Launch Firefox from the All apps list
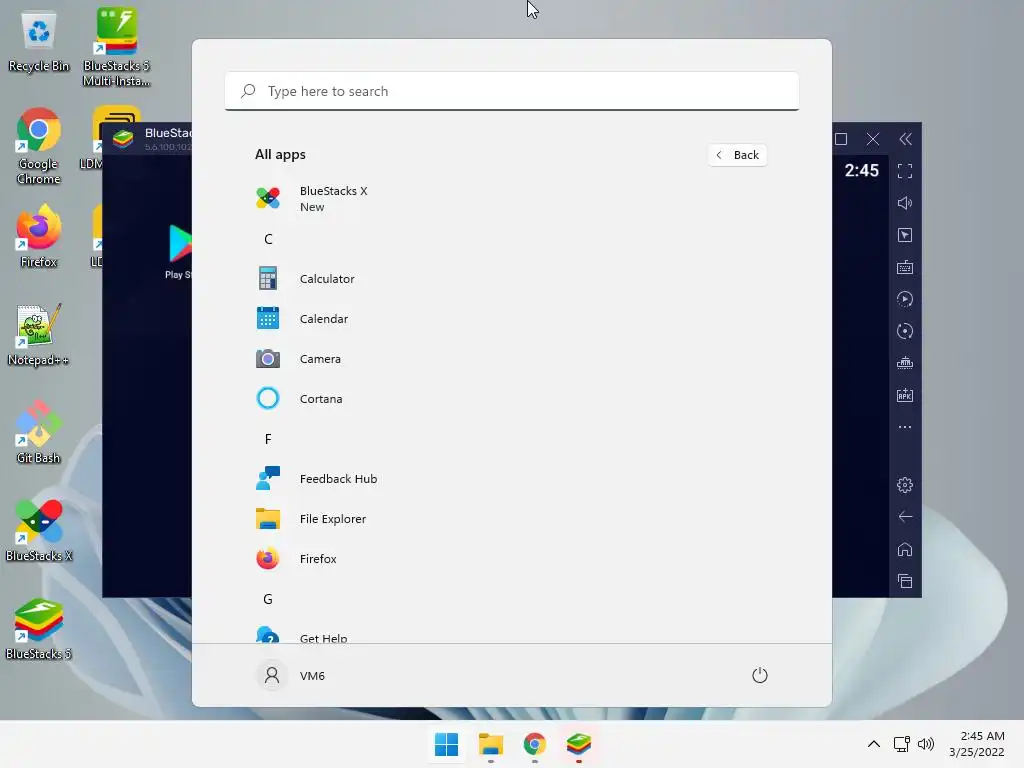Viewport: 1024px width, 768px height. (511, 558)
